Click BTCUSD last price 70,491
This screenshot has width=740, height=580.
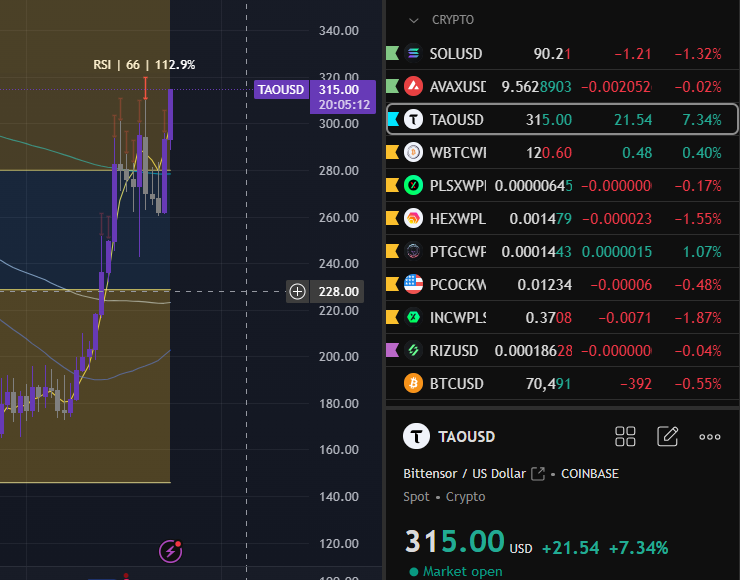548,384
